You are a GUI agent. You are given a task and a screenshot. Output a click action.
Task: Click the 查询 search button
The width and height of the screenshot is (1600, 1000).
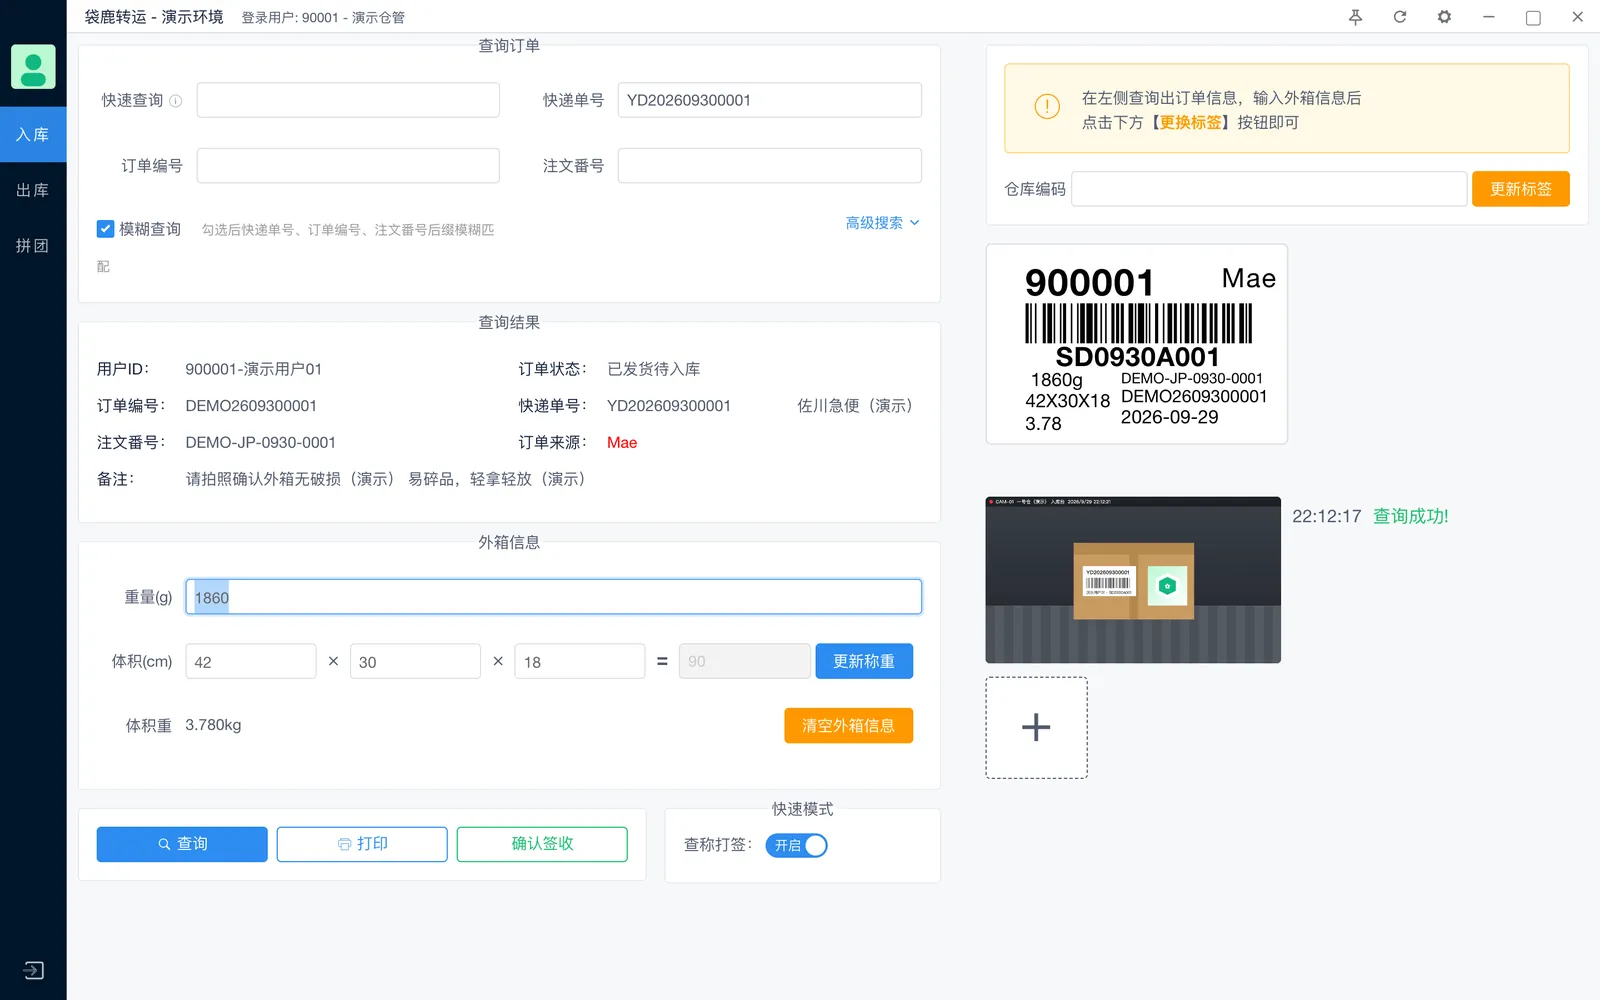click(x=182, y=844)
